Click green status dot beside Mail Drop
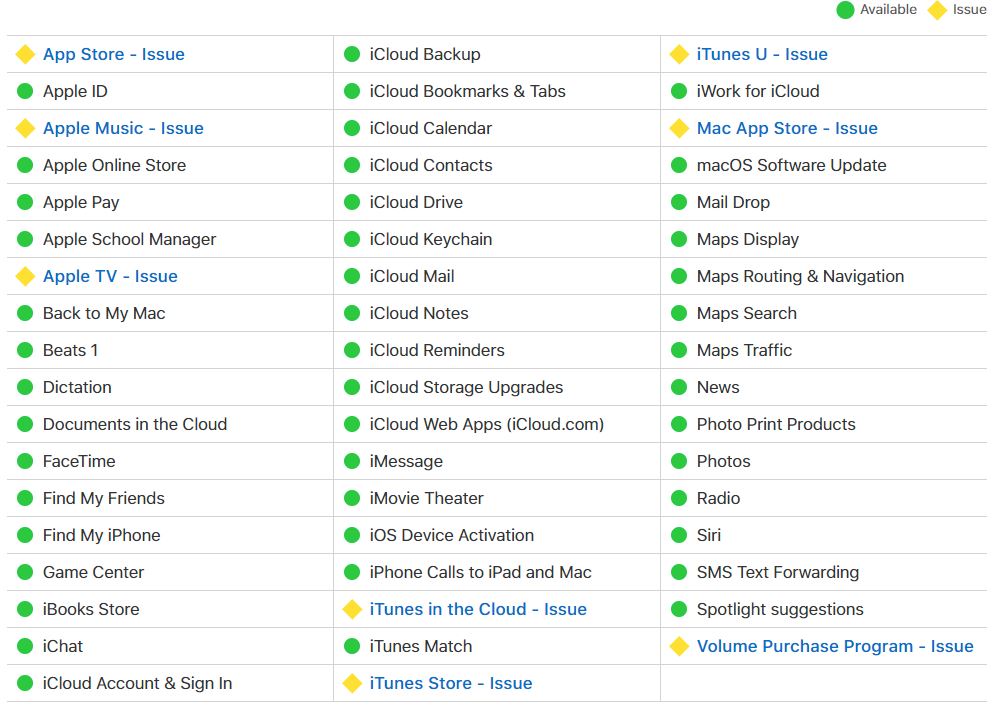Viewport: 1000px width, 705px height. coord(679,202)
